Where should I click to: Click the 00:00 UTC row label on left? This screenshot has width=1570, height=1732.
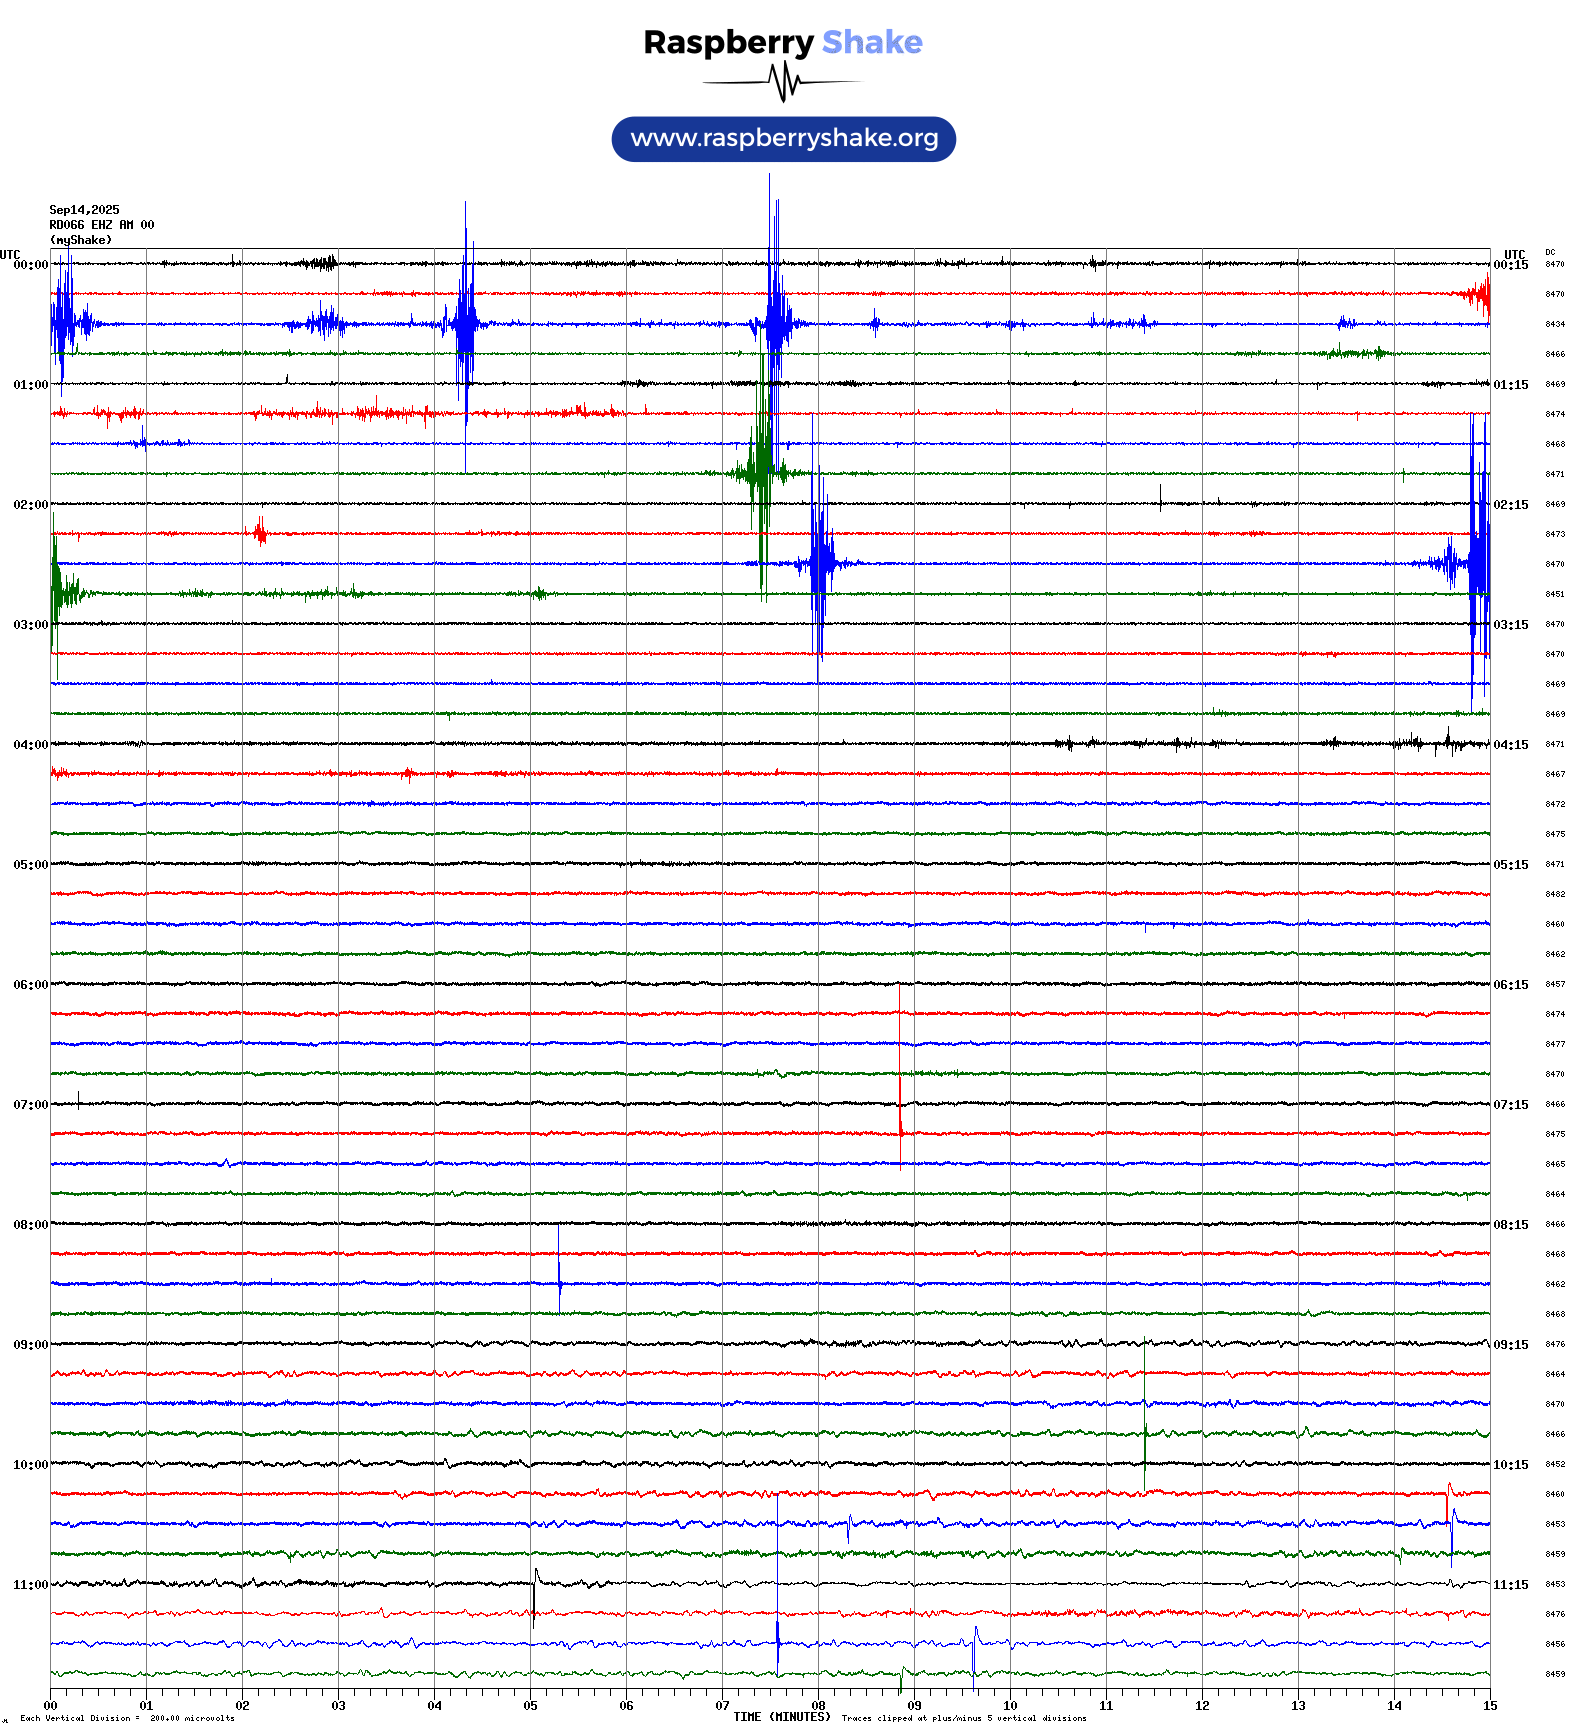pos(30,265)
